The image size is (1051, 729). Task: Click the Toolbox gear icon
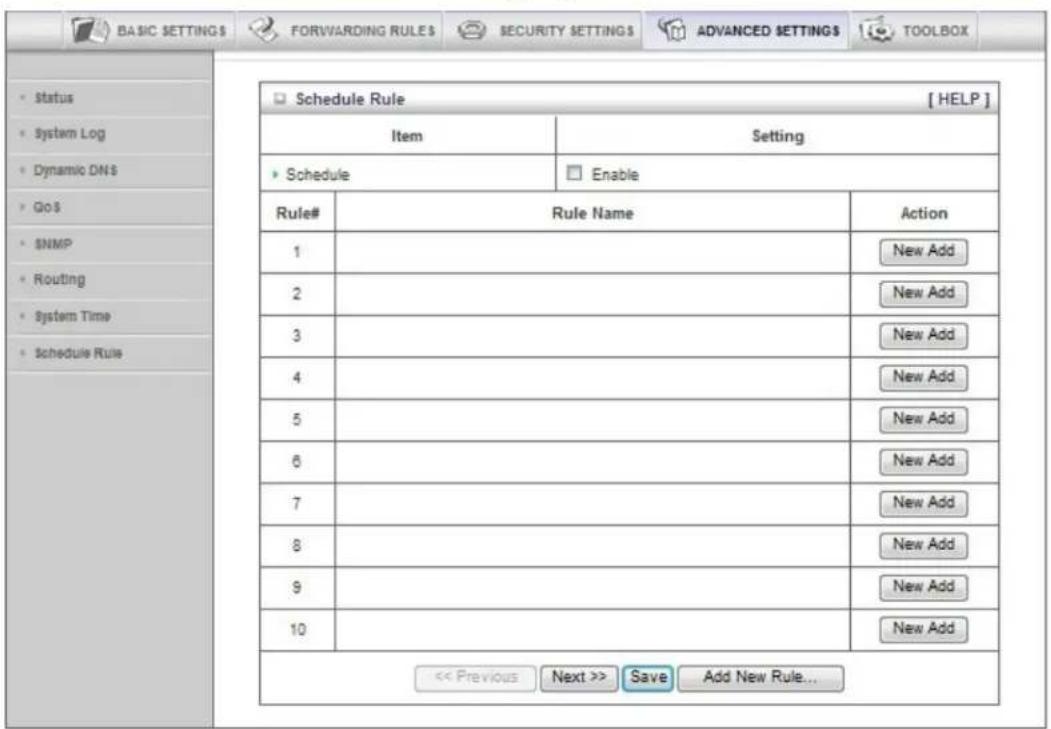coord(875,30)
